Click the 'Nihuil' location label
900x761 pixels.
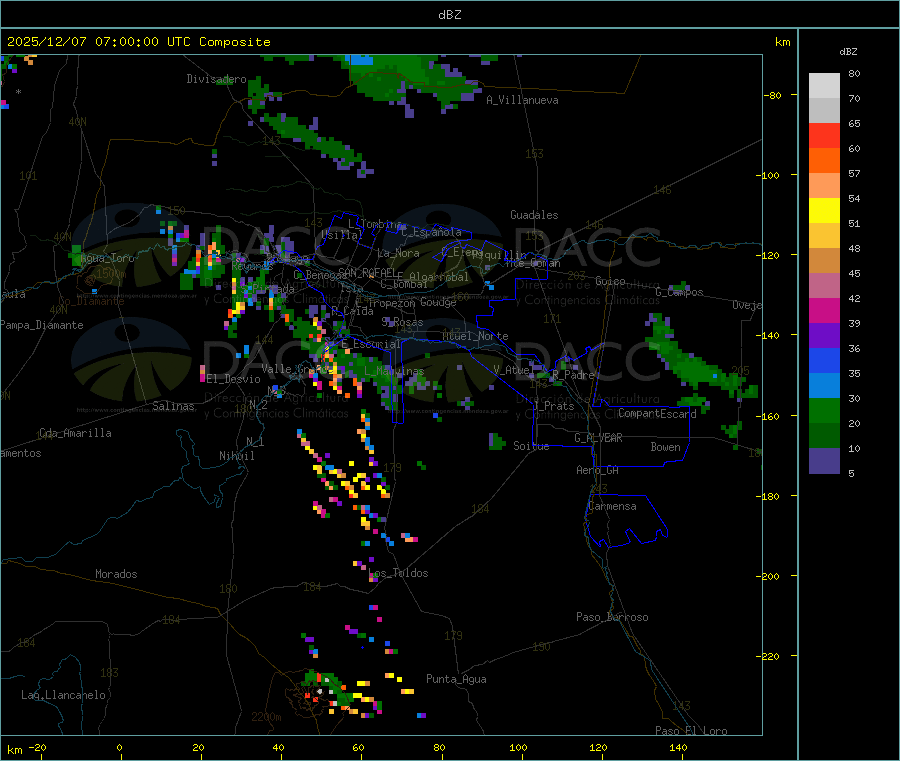tap(237, 456)
